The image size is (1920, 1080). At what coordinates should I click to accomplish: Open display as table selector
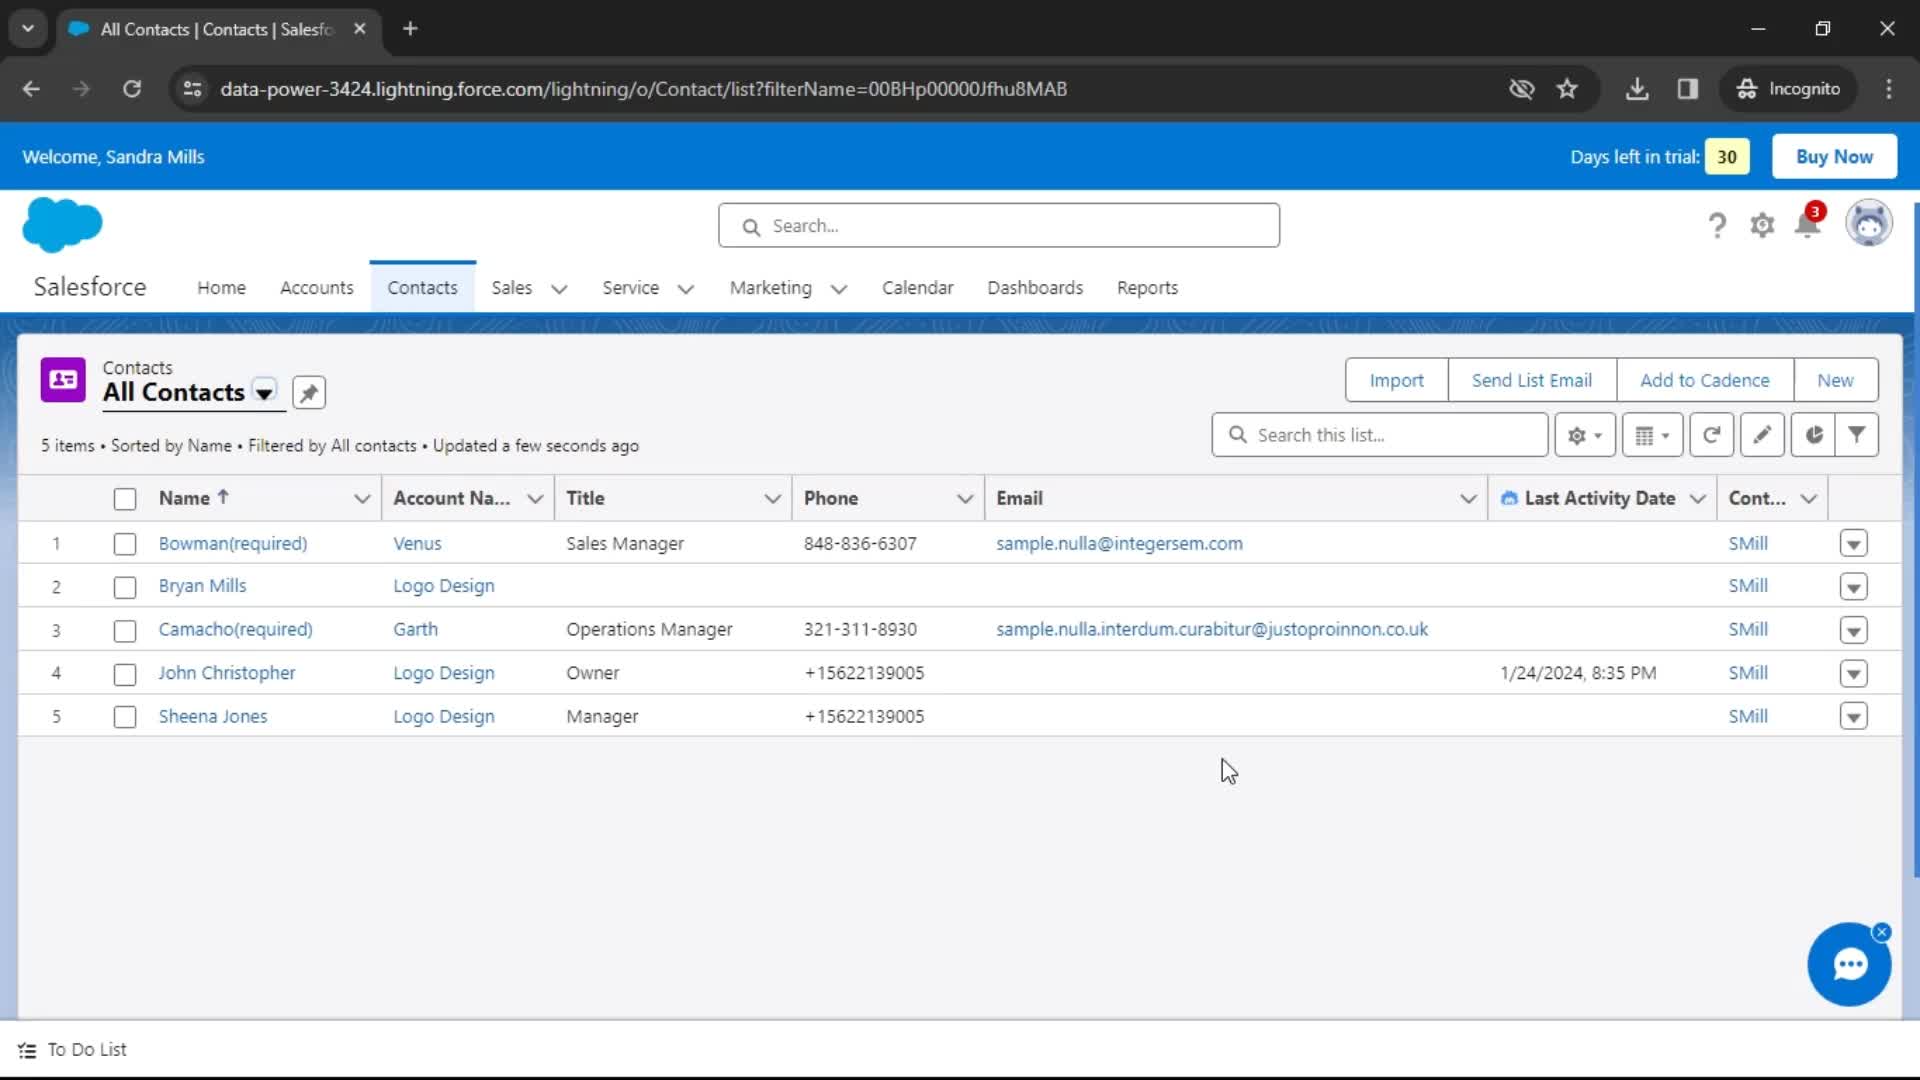coord(1652,435)
